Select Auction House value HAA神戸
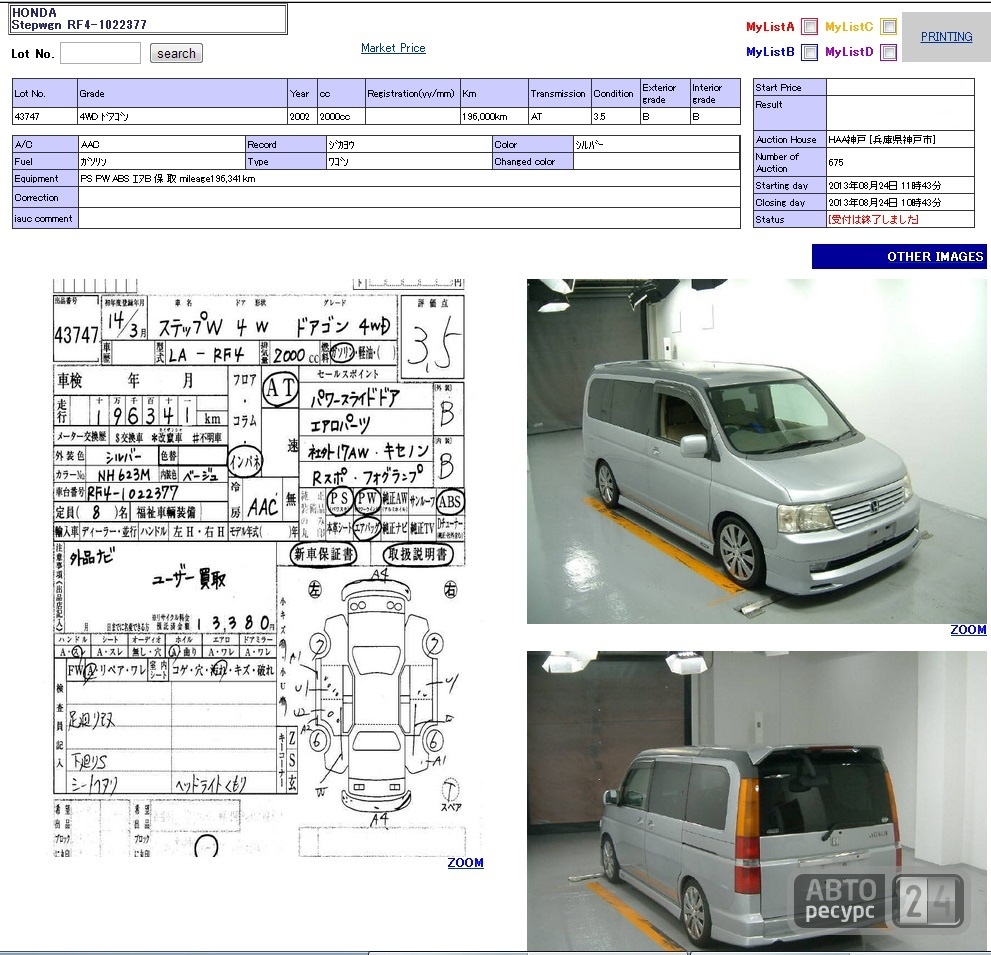 tap(882, 140)
